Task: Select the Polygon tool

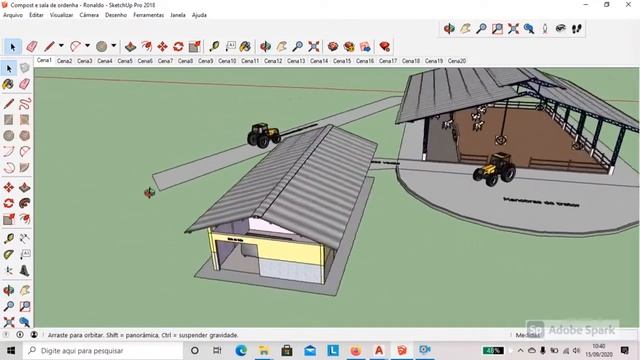Action: [x=24, y=136]
